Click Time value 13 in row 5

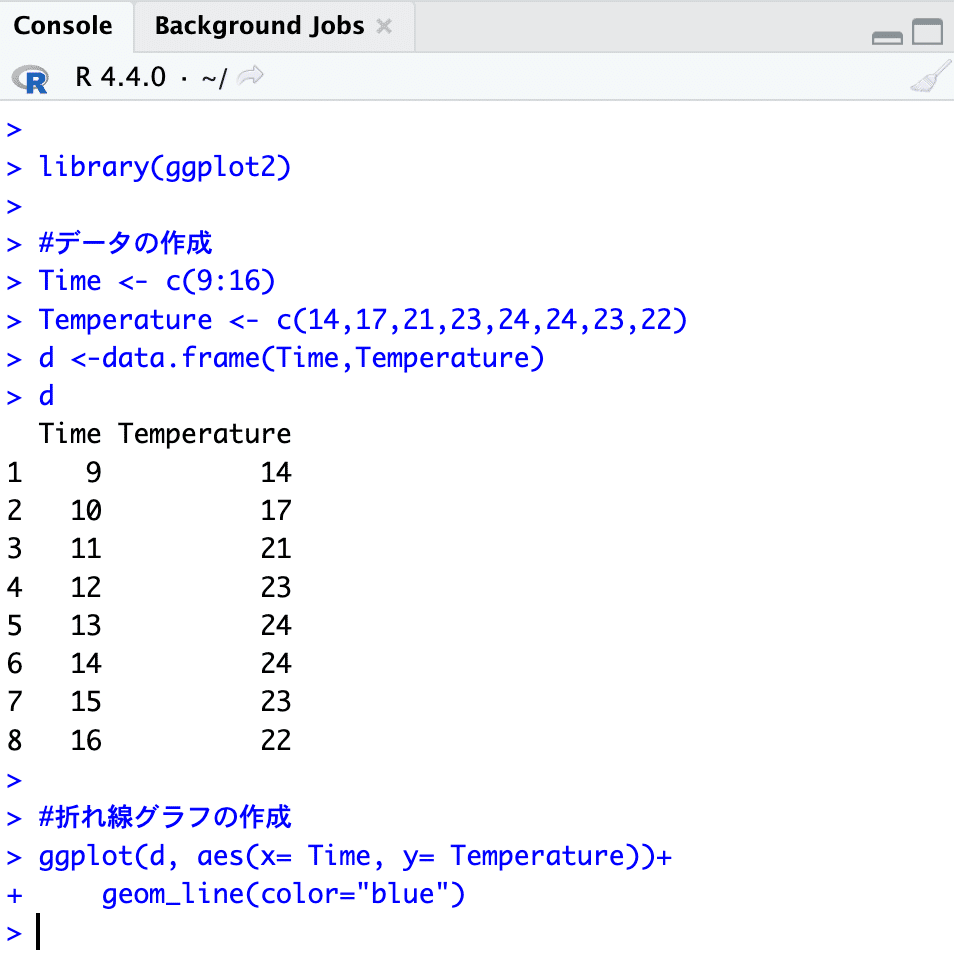click(x=86, y=625)
